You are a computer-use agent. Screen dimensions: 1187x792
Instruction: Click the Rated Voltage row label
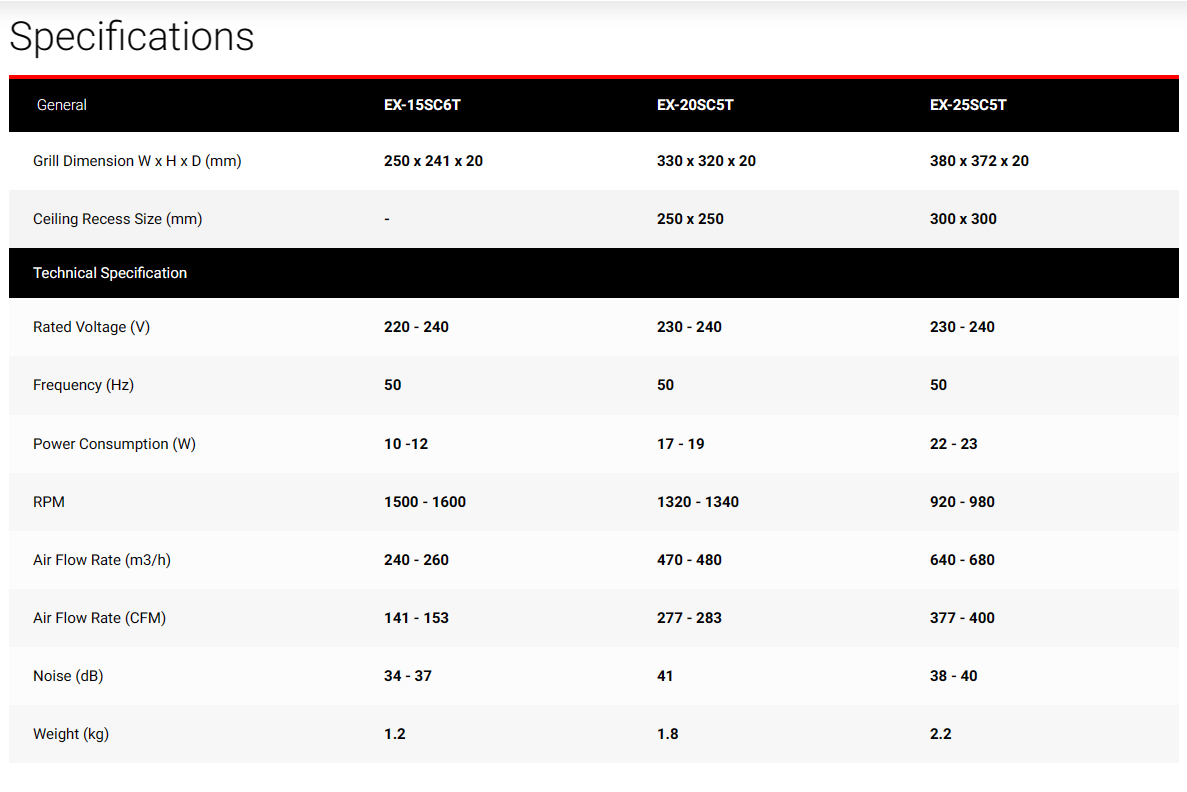pyautogui.click(x=91, y=327)
